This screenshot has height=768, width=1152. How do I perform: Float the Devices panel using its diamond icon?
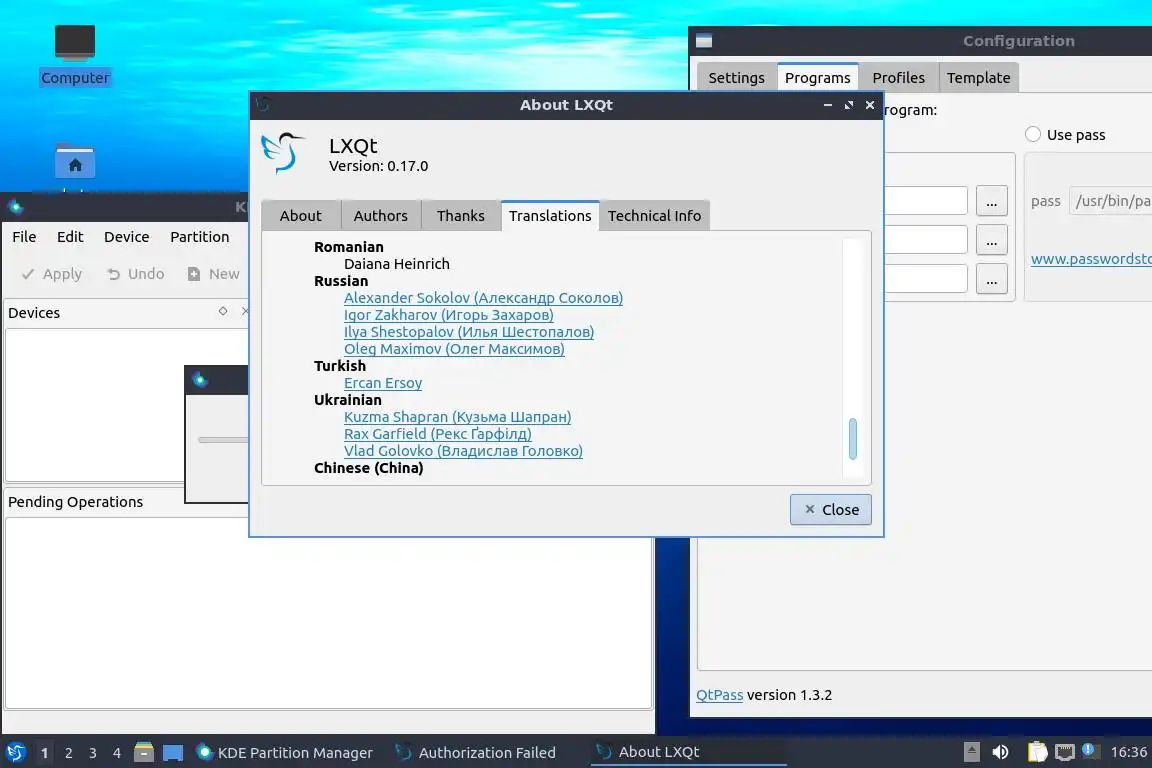223,312
